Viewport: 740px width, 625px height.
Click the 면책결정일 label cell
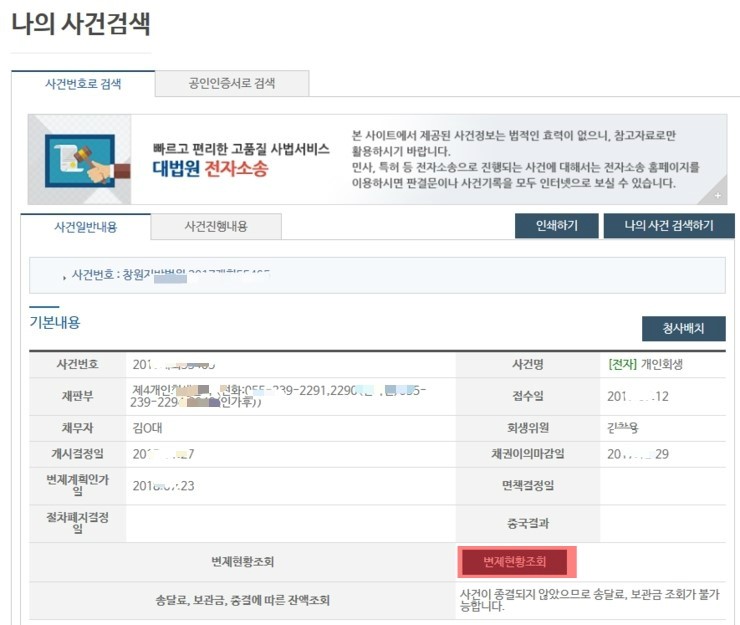[528, 486]
